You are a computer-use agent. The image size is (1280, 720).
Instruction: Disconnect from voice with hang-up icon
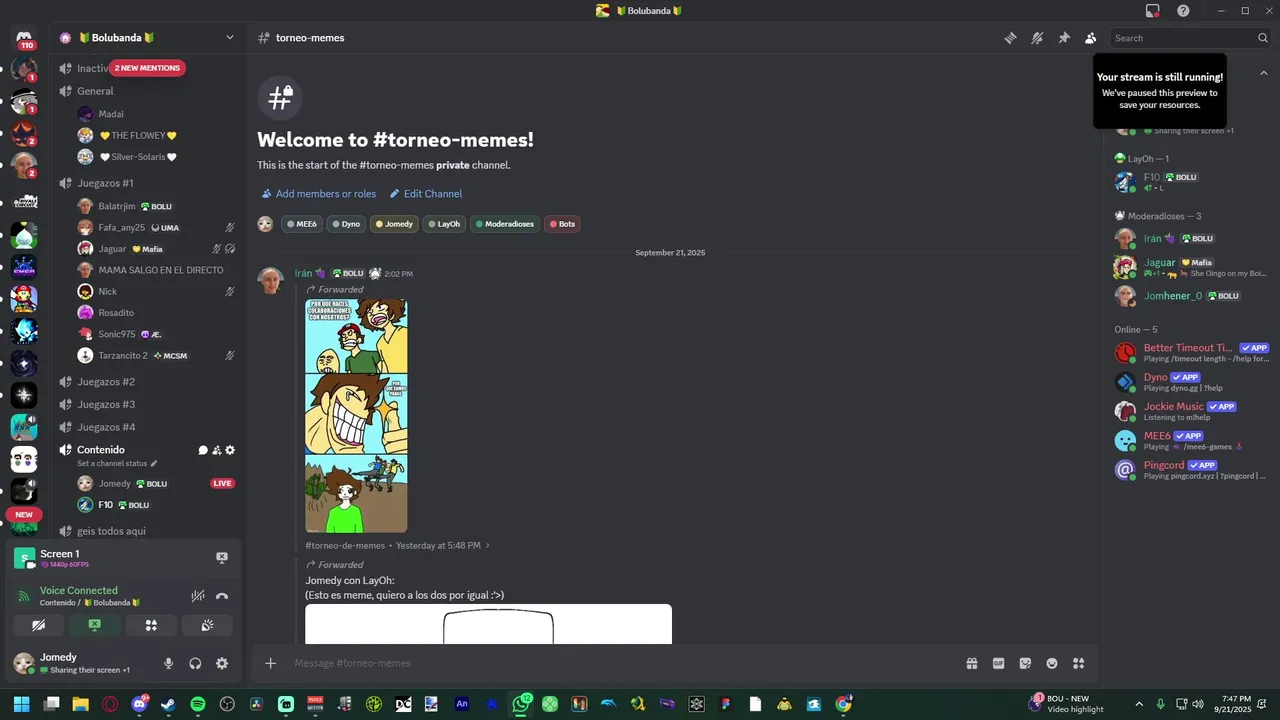[x=222, y=596]
